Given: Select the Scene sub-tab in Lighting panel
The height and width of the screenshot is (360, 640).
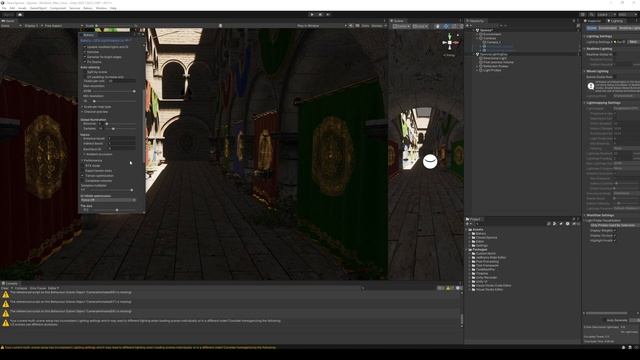Looking at the screenshot, I should coord(591,28).
